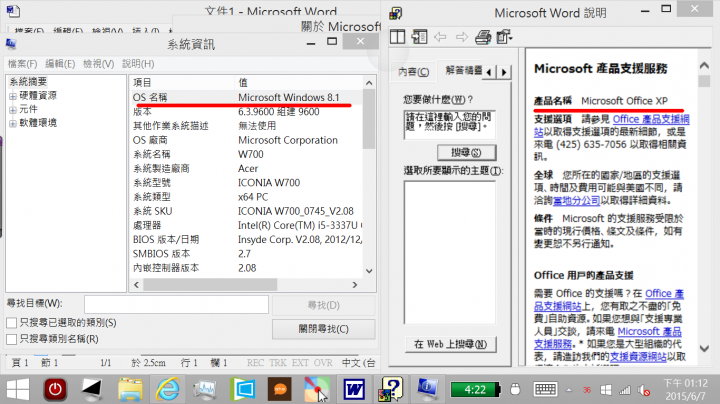Open the 支援資源網站 link
The height and width of the screenshot is (404, 720).
638,356
